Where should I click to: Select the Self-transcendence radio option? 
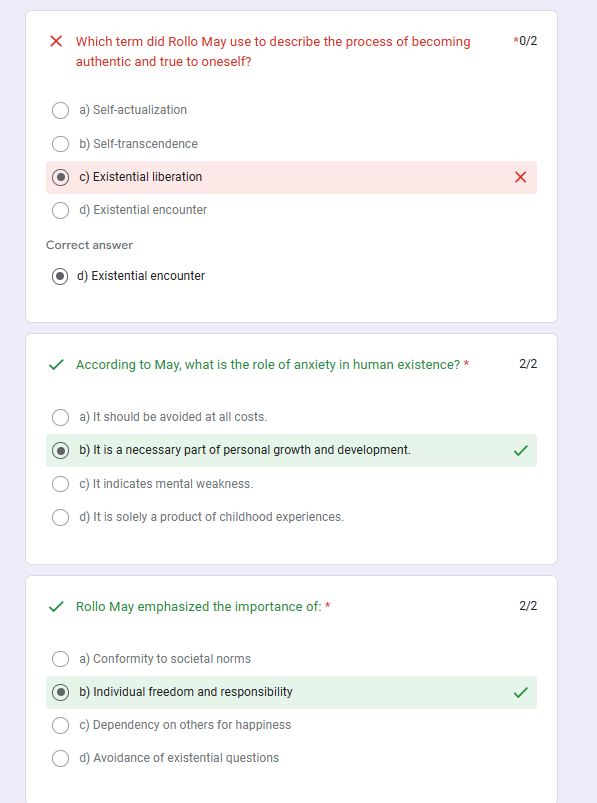[60, 144]
